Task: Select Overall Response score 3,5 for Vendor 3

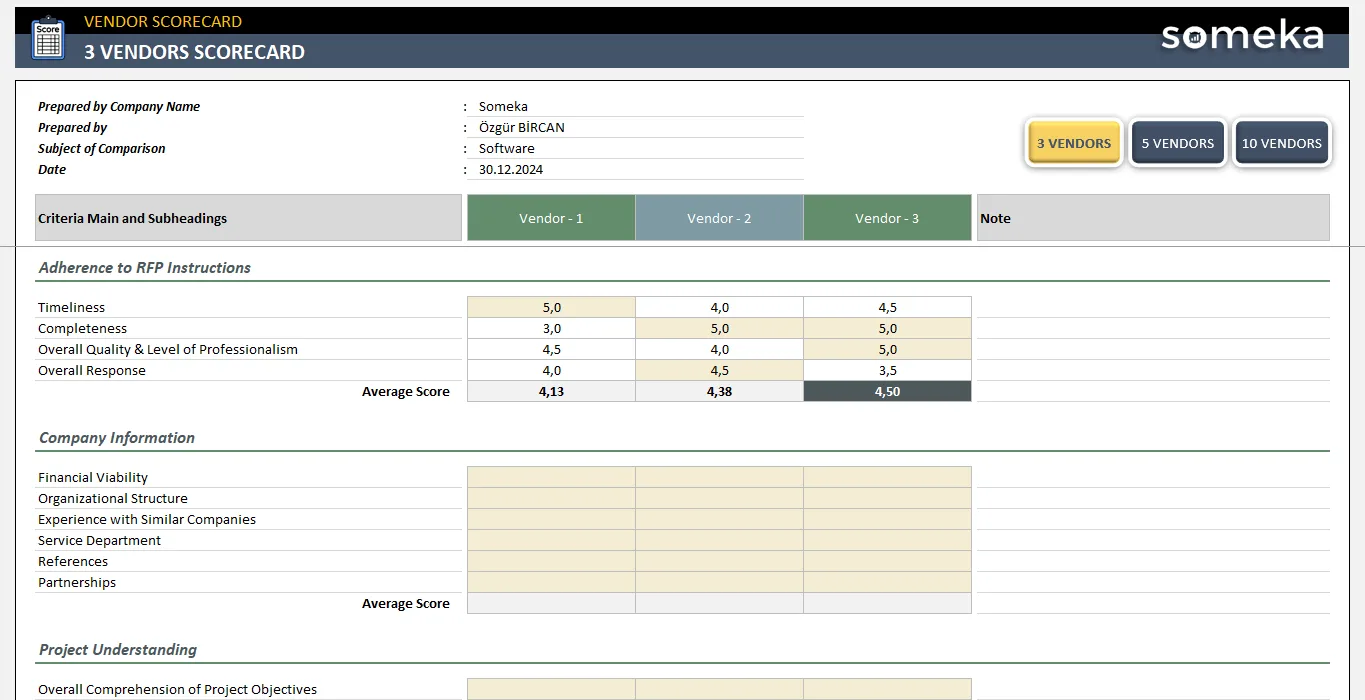Action: click(887, 370)
